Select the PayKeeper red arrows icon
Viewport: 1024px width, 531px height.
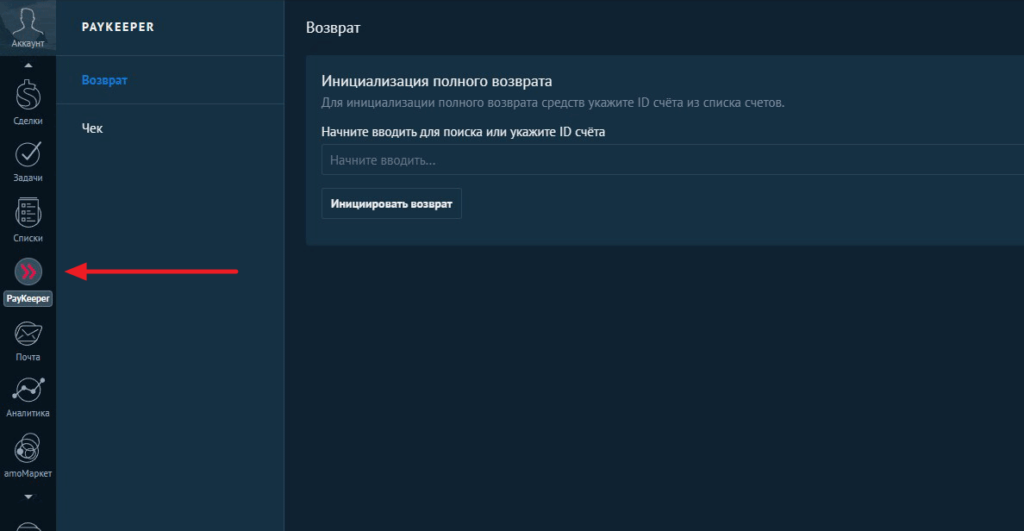[28, 271]
